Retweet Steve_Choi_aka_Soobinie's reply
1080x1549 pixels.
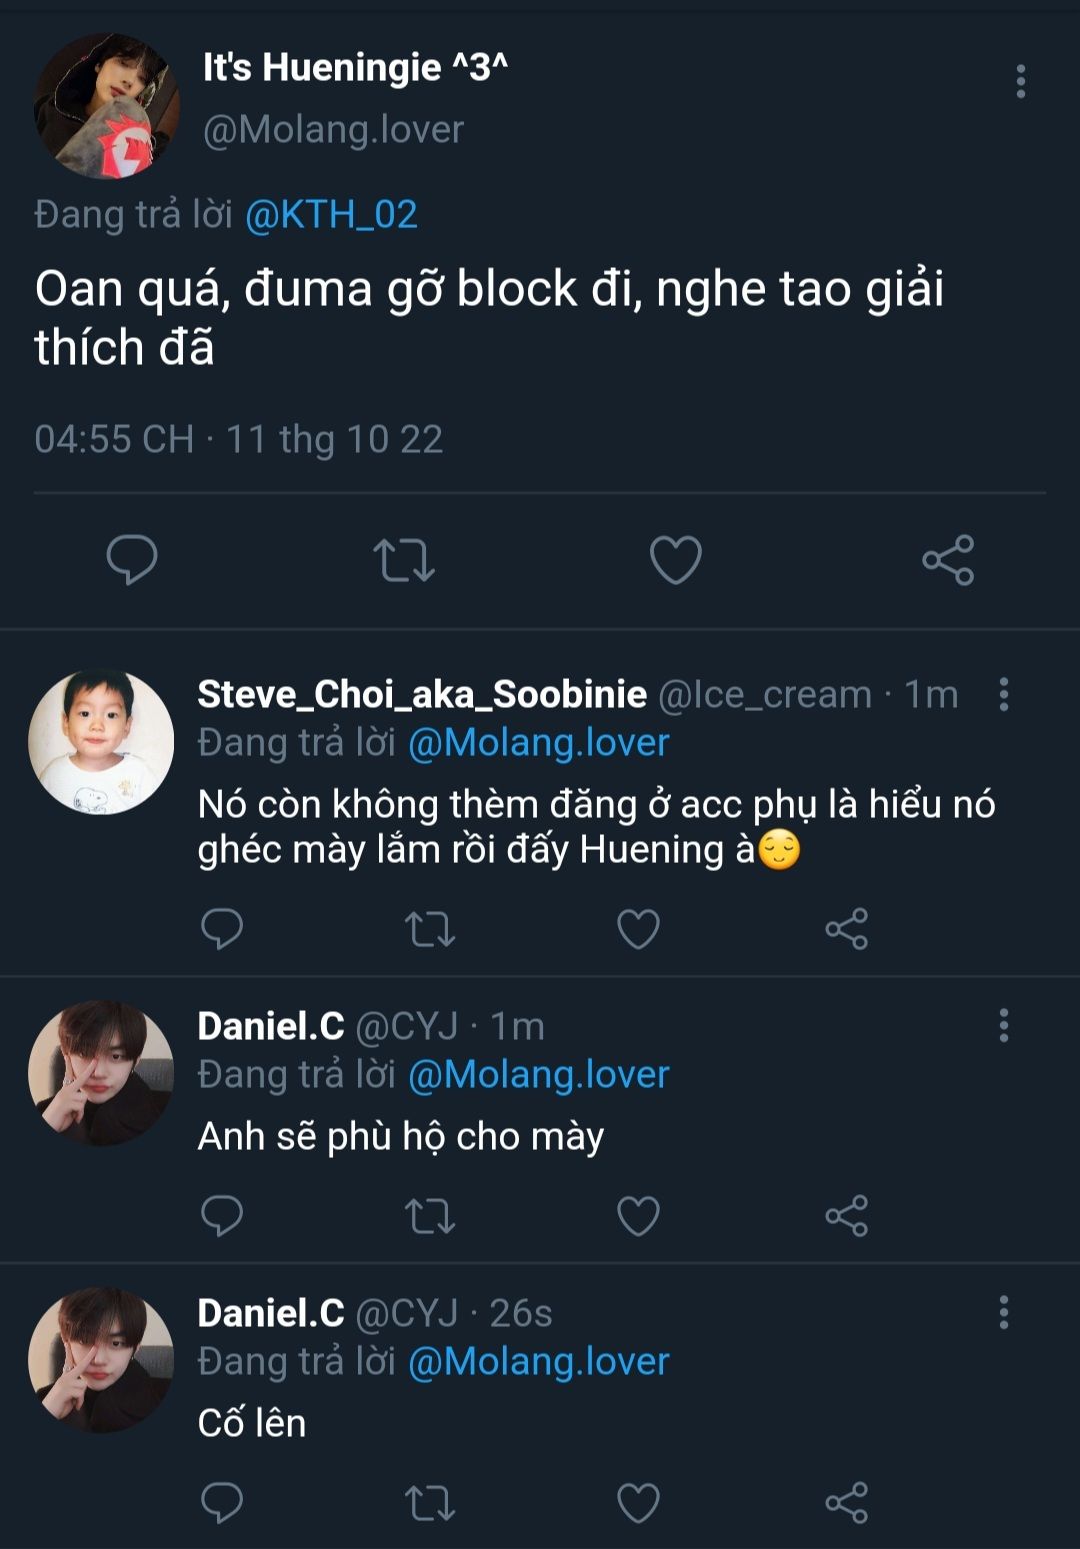(430, 930)
